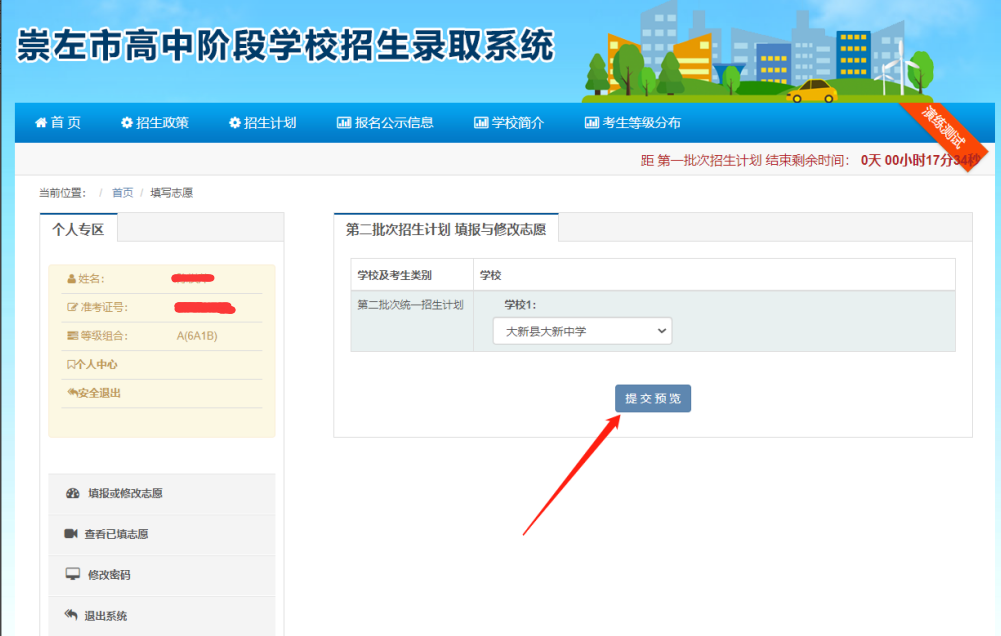Screen dimensions: 1001x636
Task: Click the chart icon beside 报名公示信息
Action: [x=344, y=123]
